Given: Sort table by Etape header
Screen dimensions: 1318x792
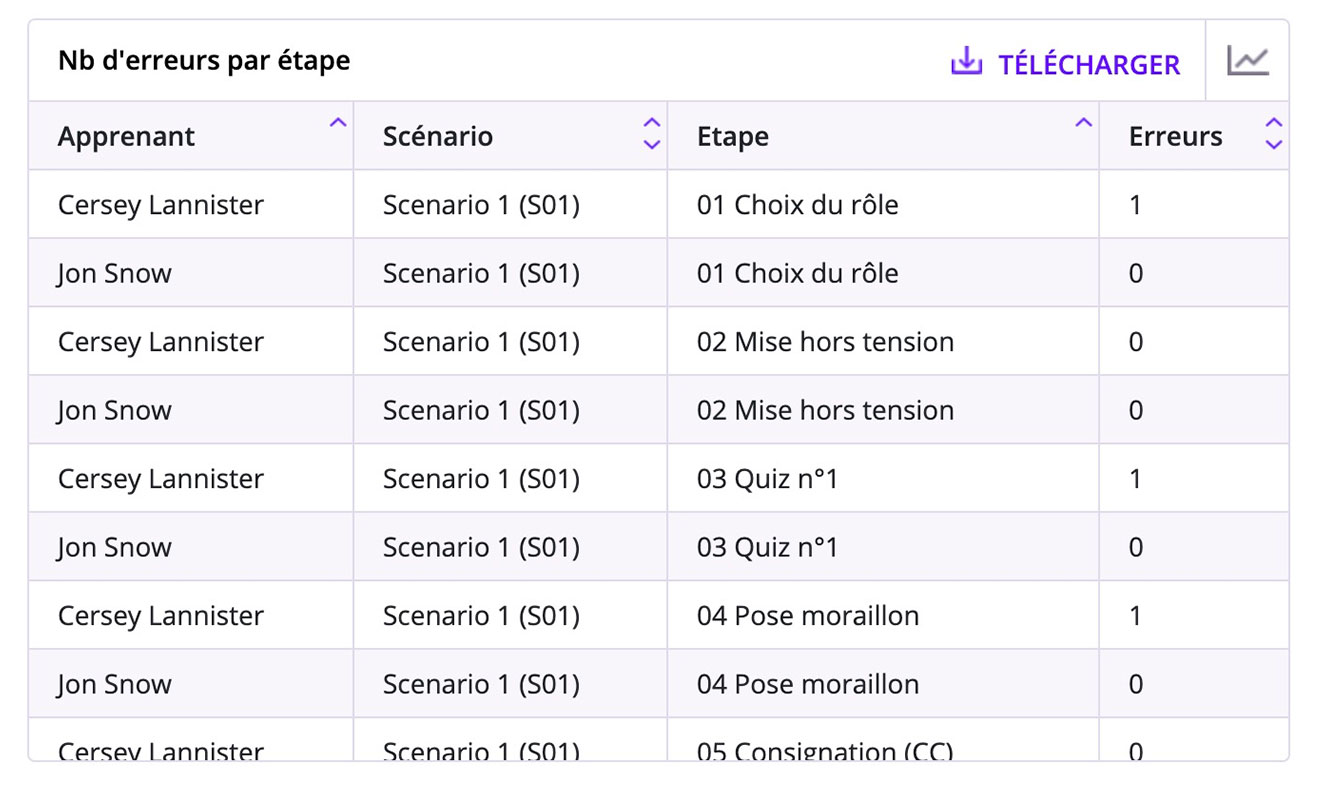Looking at the screenshot, I should 733,137.
